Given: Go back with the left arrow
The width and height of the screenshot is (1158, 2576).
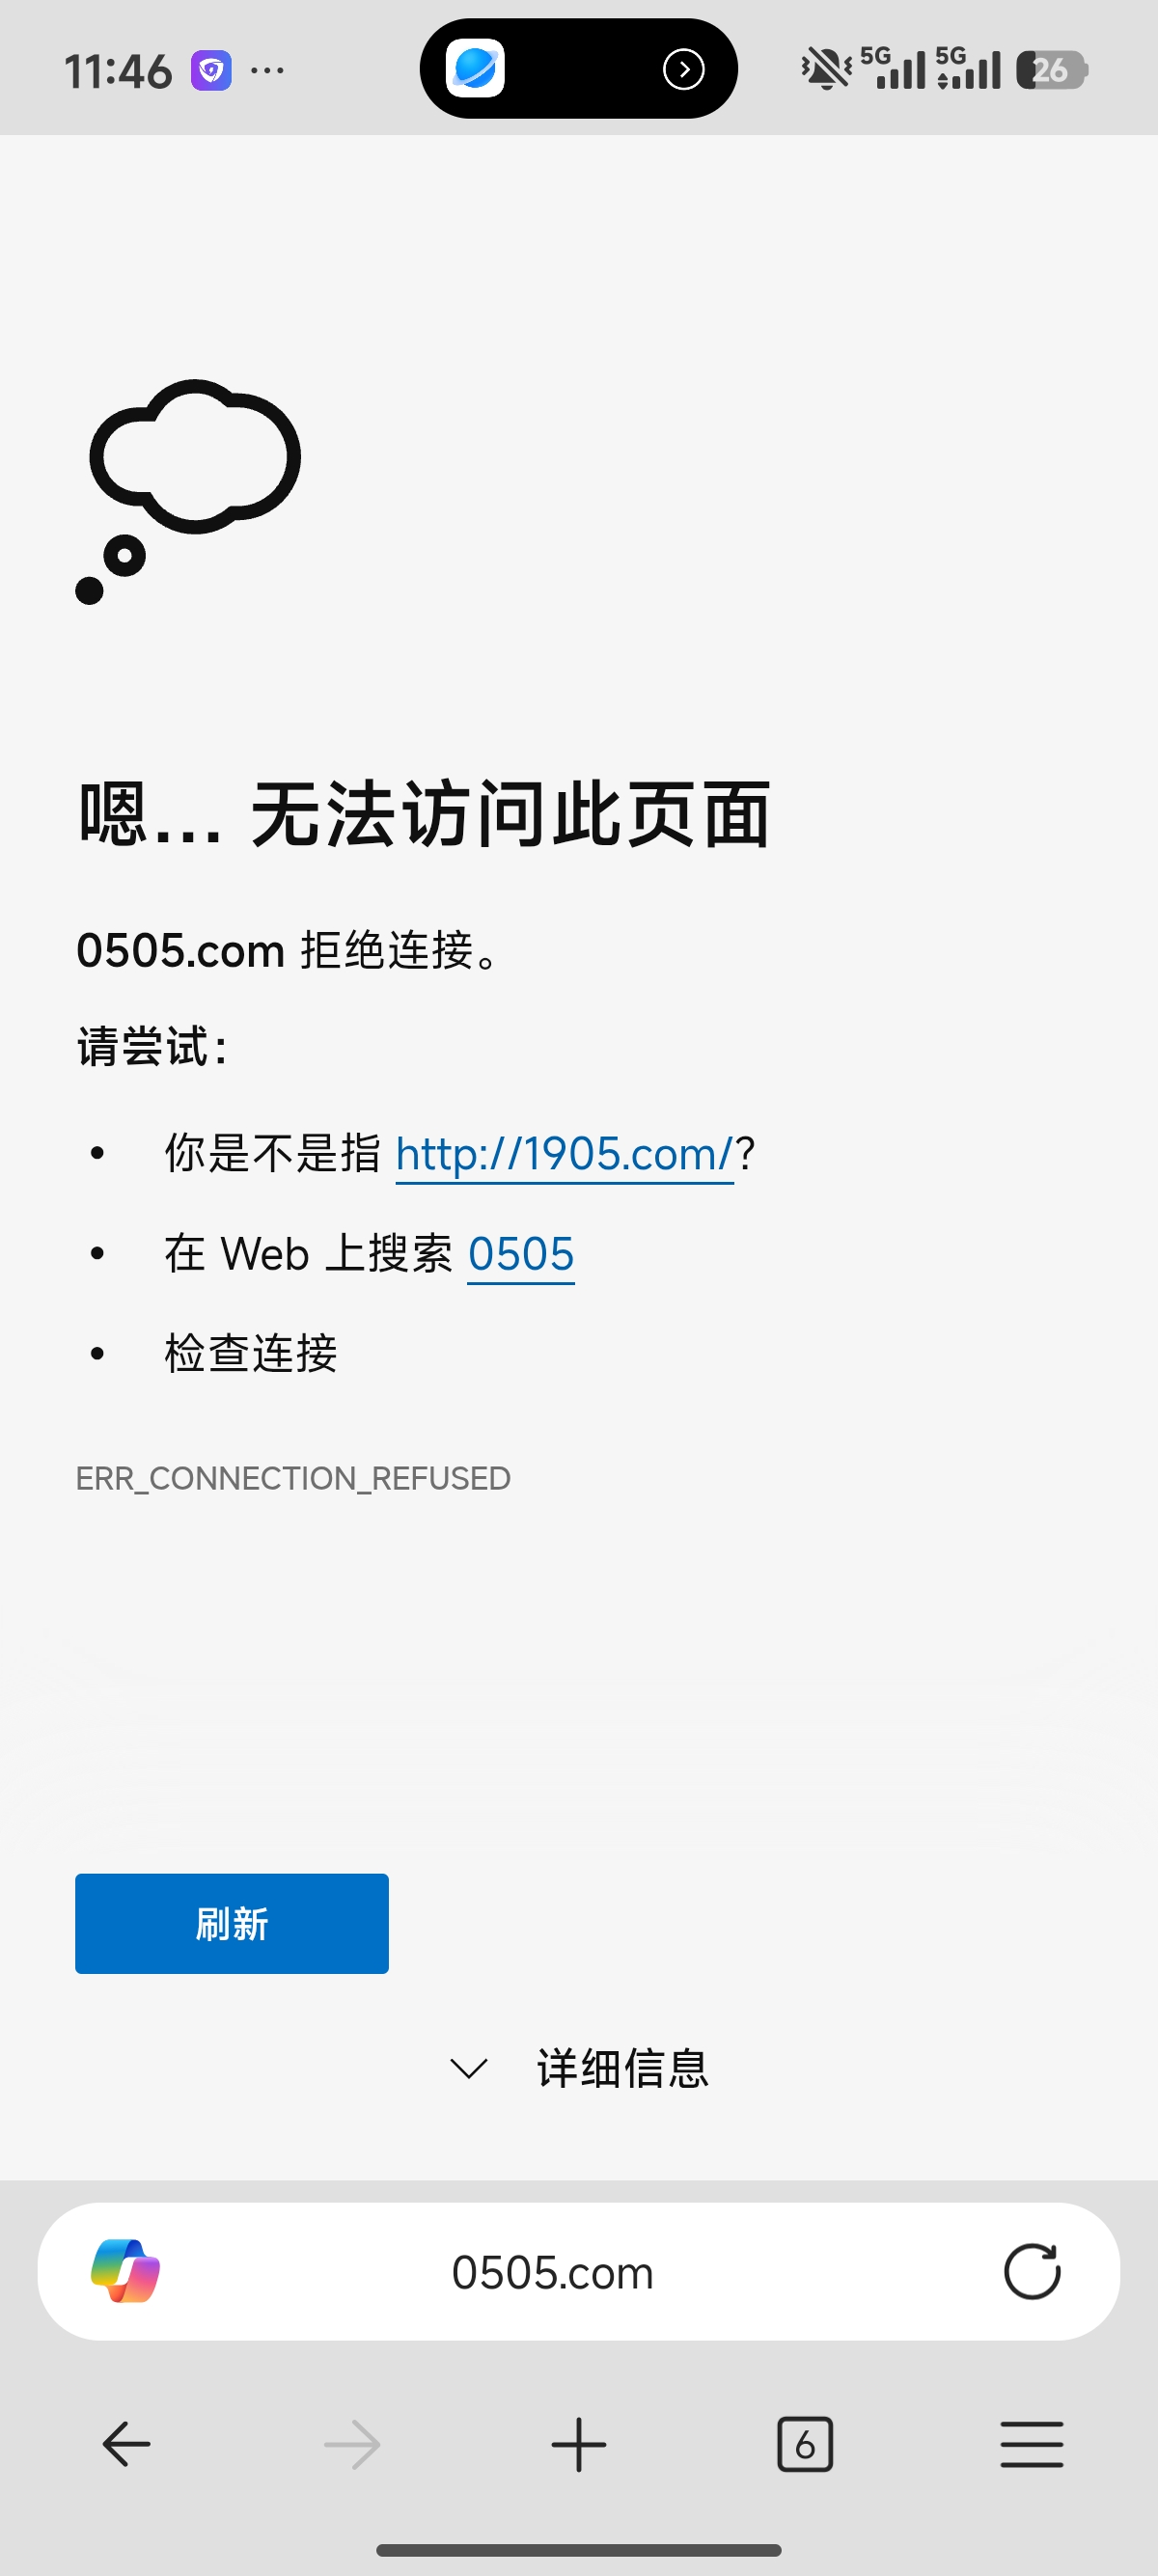Looking at the screenshot, I should pos(127,2444).
